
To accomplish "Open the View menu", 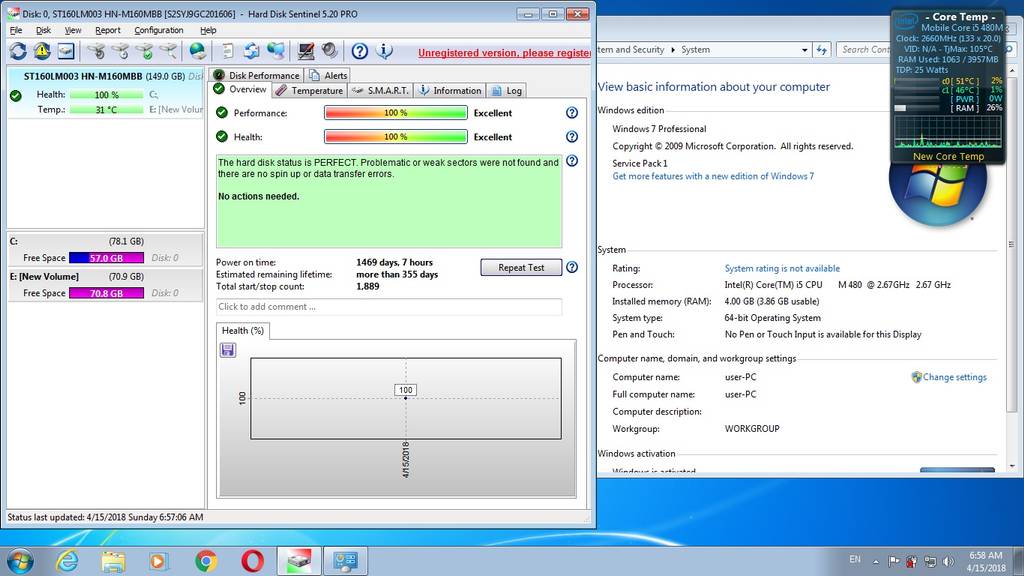I will tap(73, 30).
